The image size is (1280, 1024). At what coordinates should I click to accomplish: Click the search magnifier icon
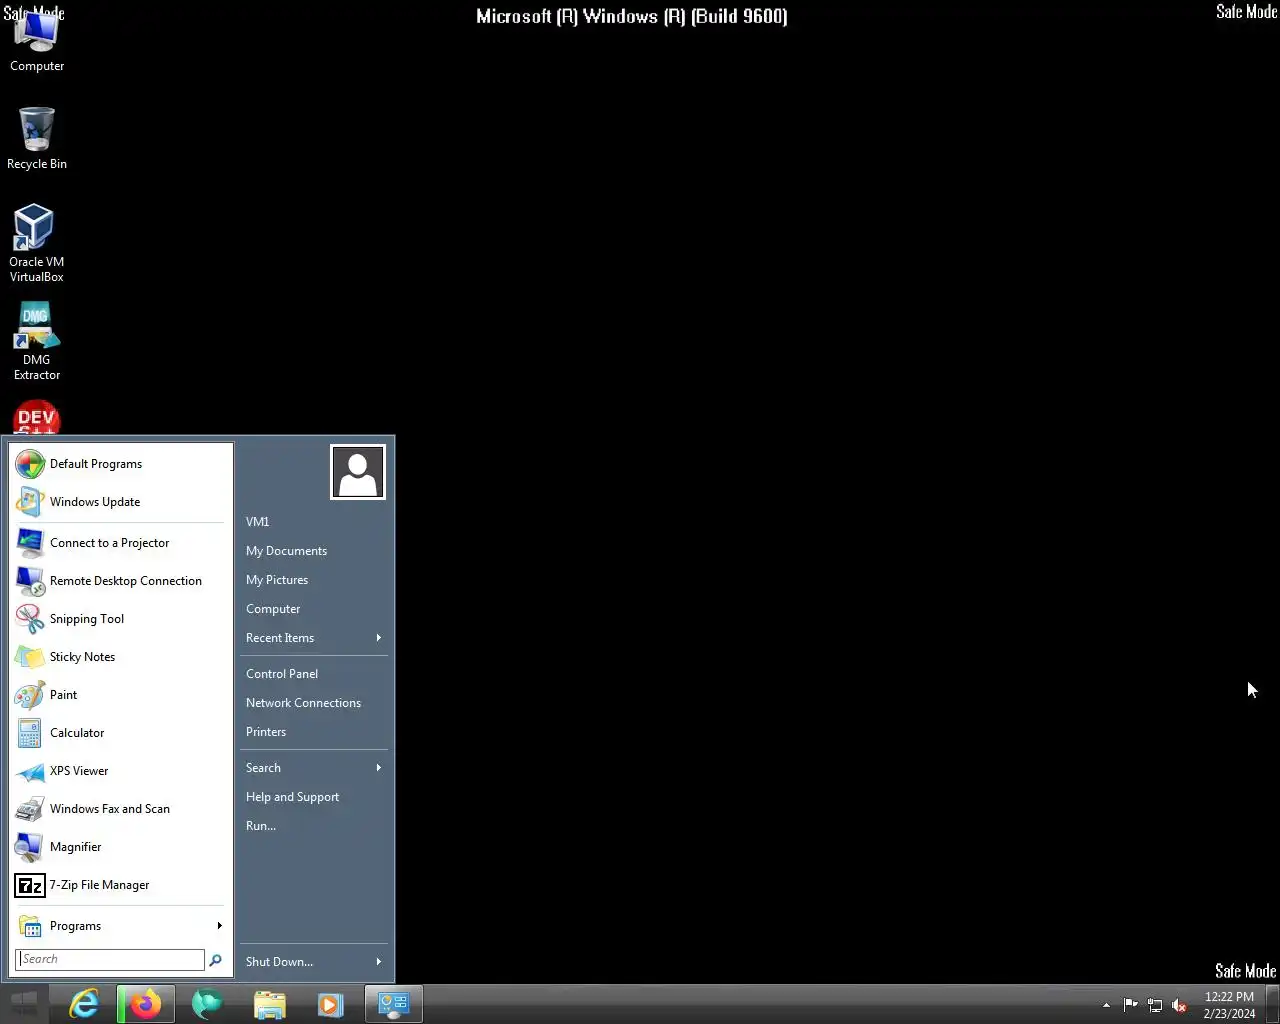(x=215, y=960)
